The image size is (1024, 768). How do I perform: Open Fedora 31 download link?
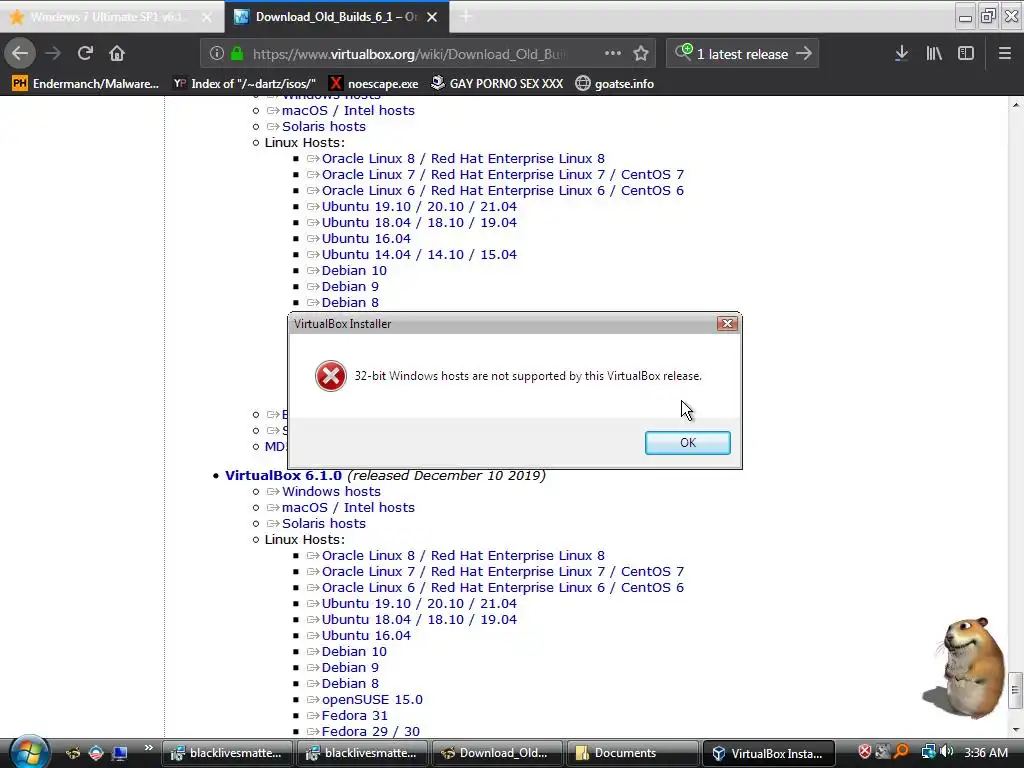click(x=354, y=716)
